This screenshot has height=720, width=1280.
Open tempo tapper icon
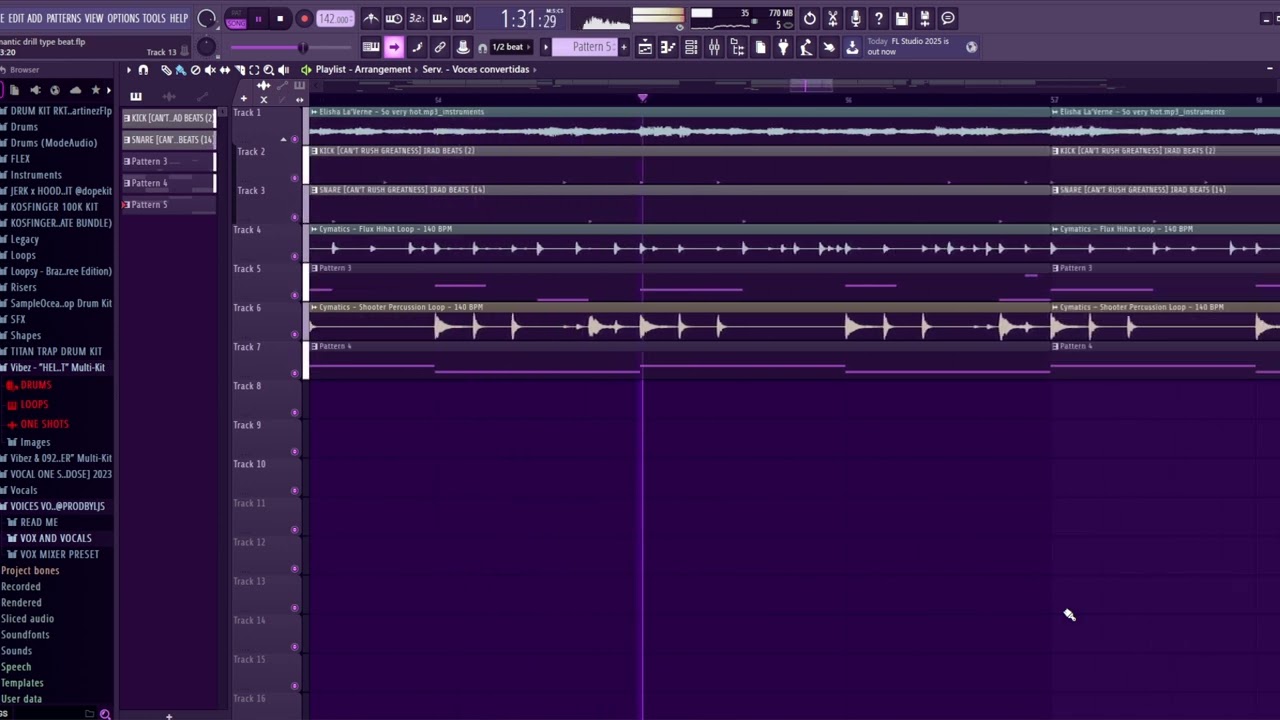pos(806,47)
